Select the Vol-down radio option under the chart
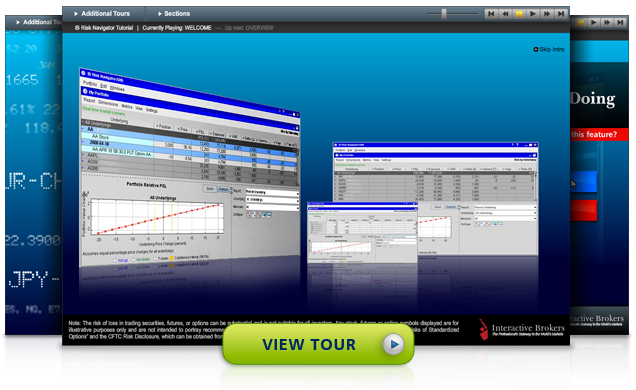Viewport: 636px width, 390px height. (x=133, y=259)
